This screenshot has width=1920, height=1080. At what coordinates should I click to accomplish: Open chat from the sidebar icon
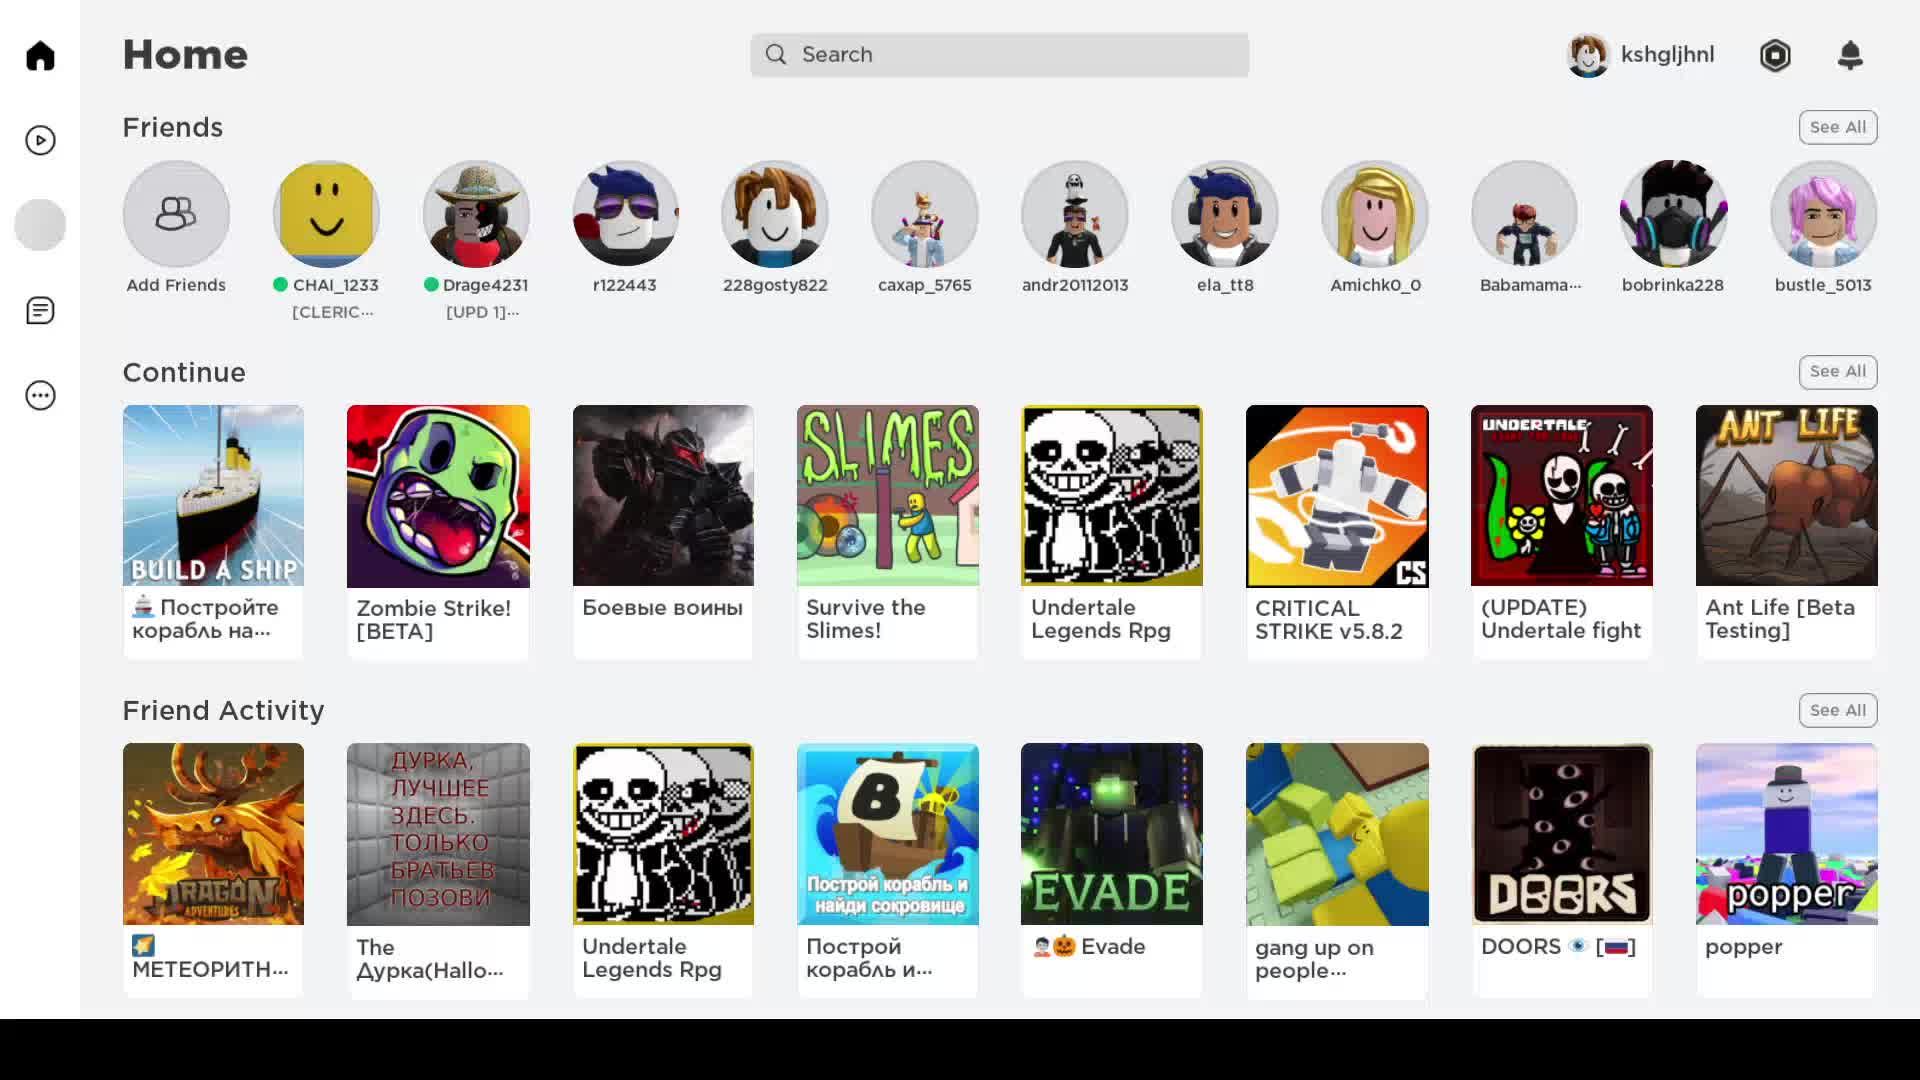[40, 310]
